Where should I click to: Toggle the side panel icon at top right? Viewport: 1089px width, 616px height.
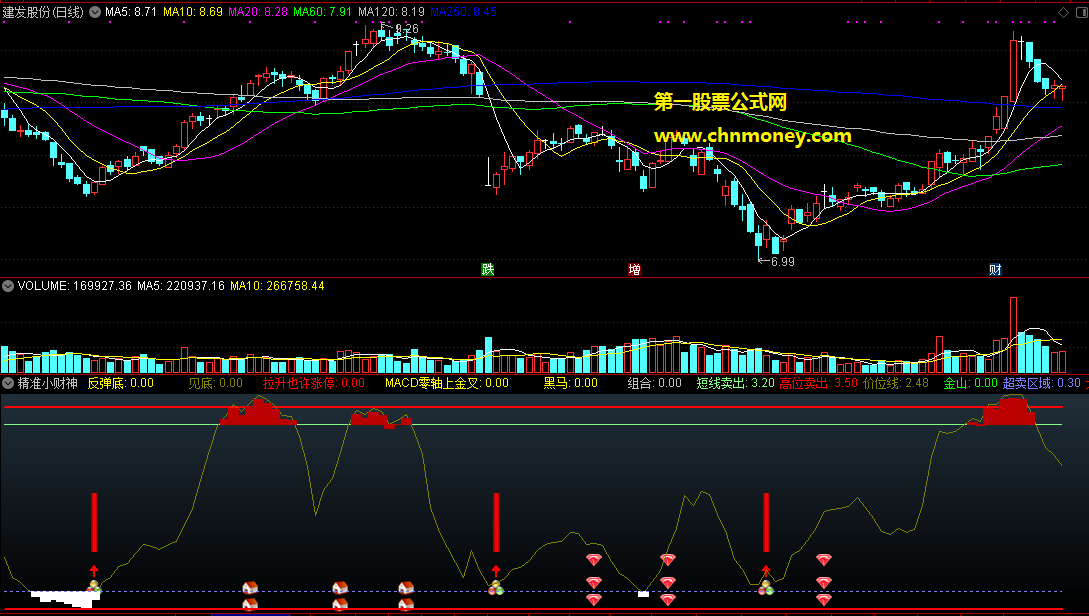(1080, 13)
